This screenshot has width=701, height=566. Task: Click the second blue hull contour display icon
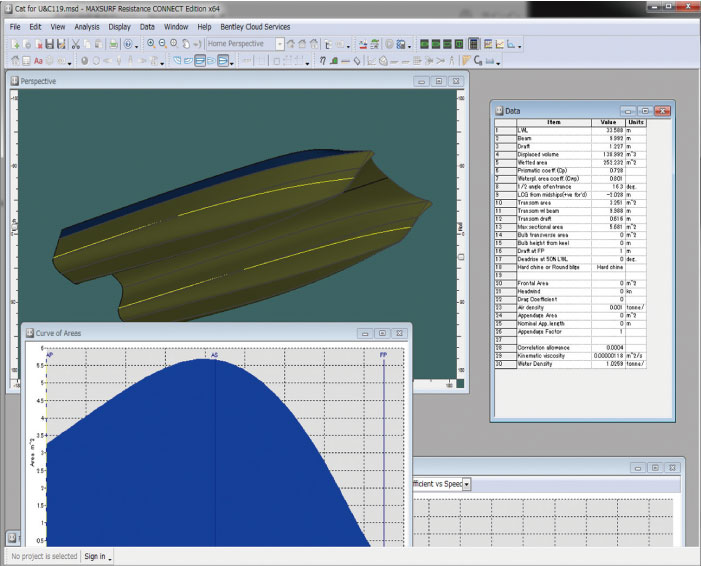(188, 60)
